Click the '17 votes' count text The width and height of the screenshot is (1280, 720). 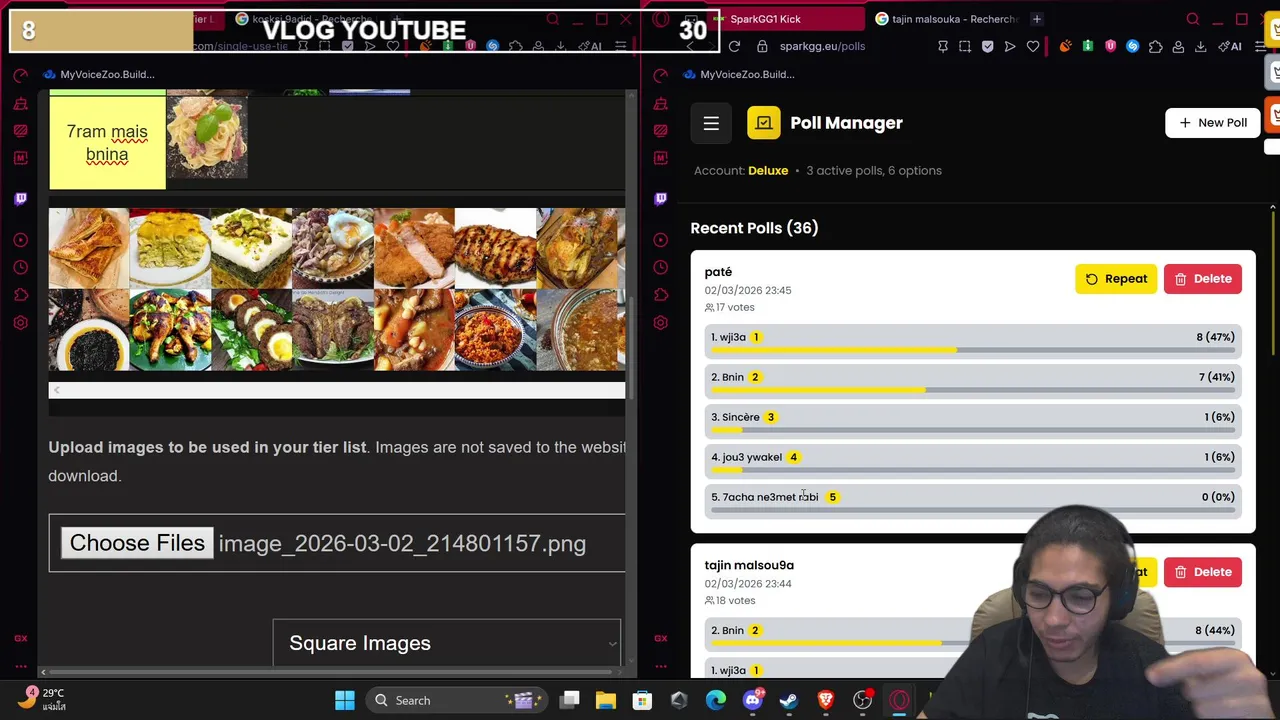coord(735,307)
